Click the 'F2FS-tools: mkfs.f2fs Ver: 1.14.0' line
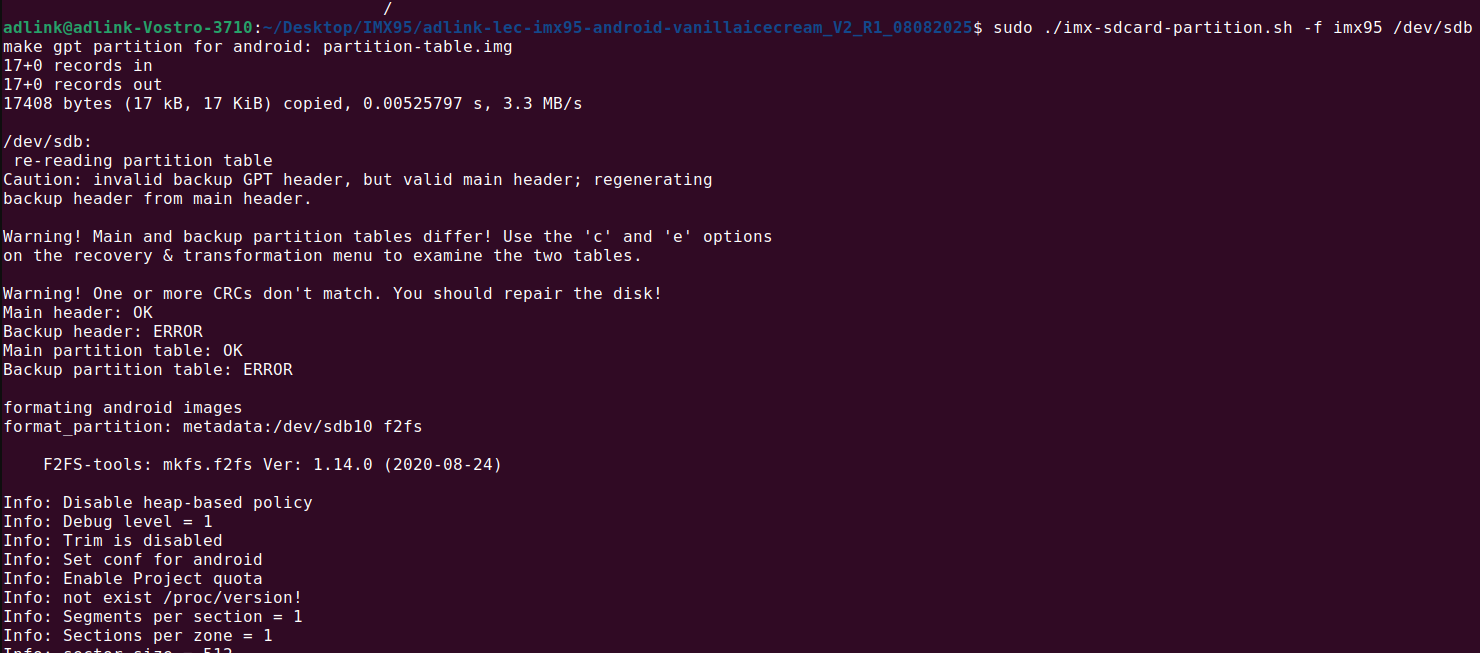 tap(273, 465)
